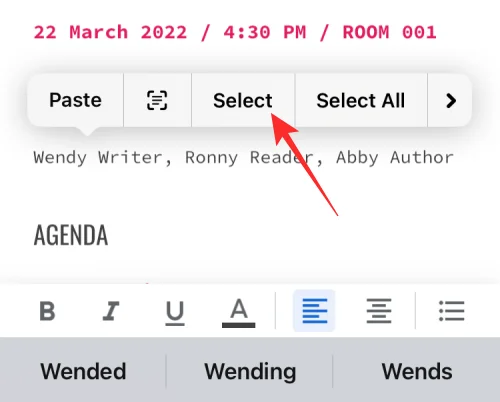The image size is (500, 402).
Task: Pick the Wends keyboard suggestion
Action: [x=417, y=371]
